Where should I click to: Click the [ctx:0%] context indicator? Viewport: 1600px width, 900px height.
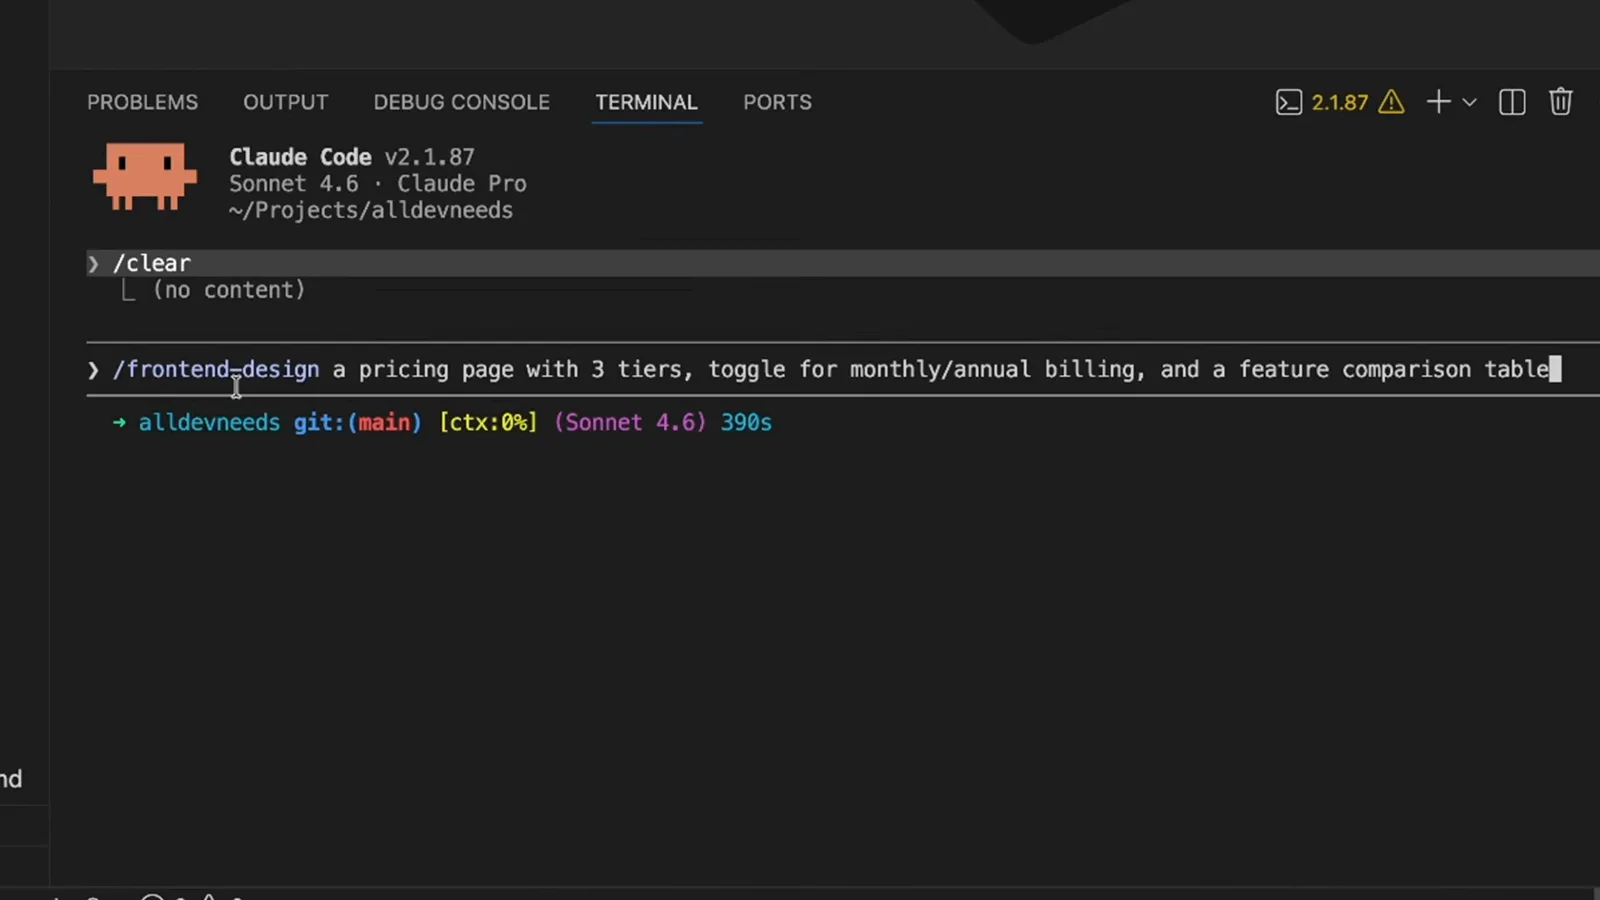tap(488, 423)
